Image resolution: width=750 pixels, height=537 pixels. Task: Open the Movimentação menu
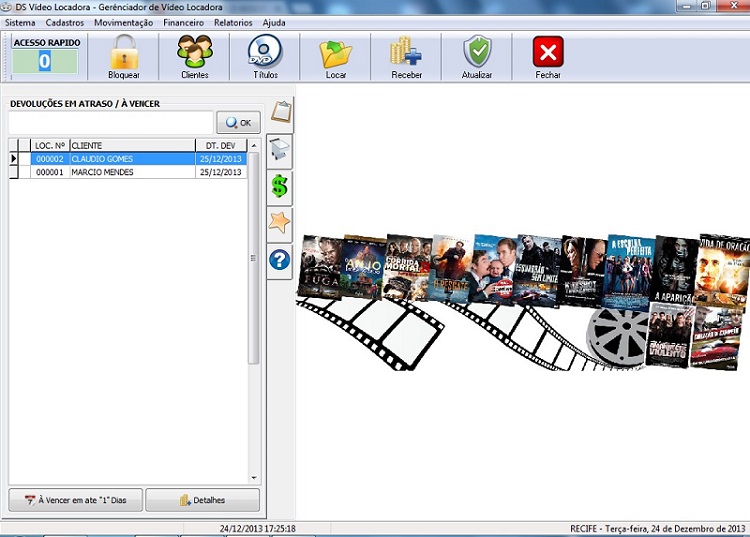123,22
